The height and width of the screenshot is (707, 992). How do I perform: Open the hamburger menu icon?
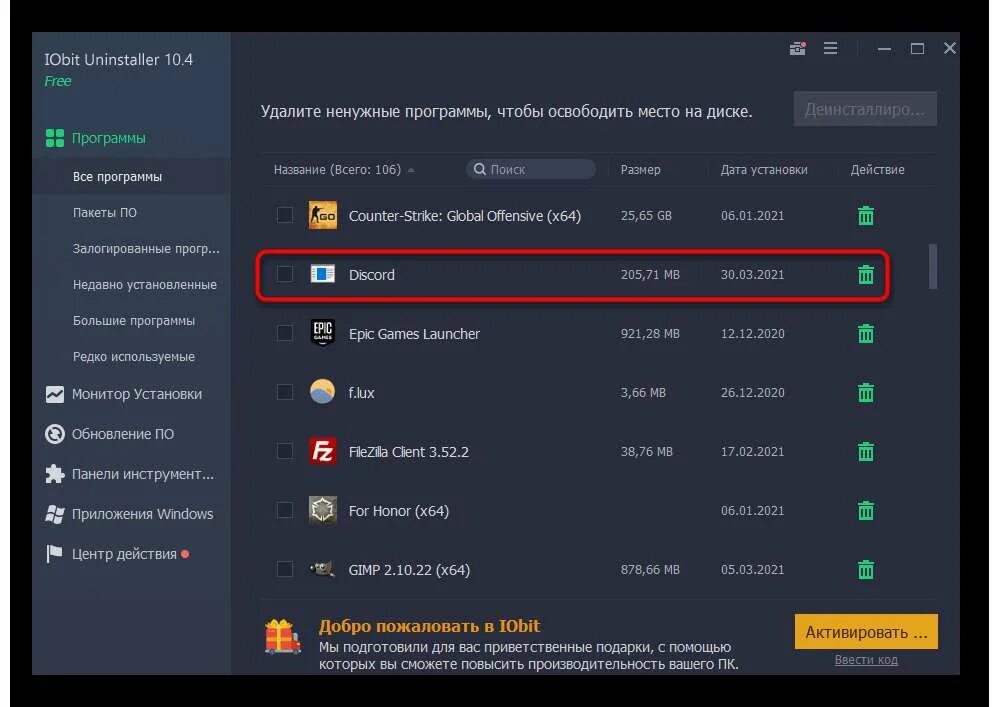831,48
